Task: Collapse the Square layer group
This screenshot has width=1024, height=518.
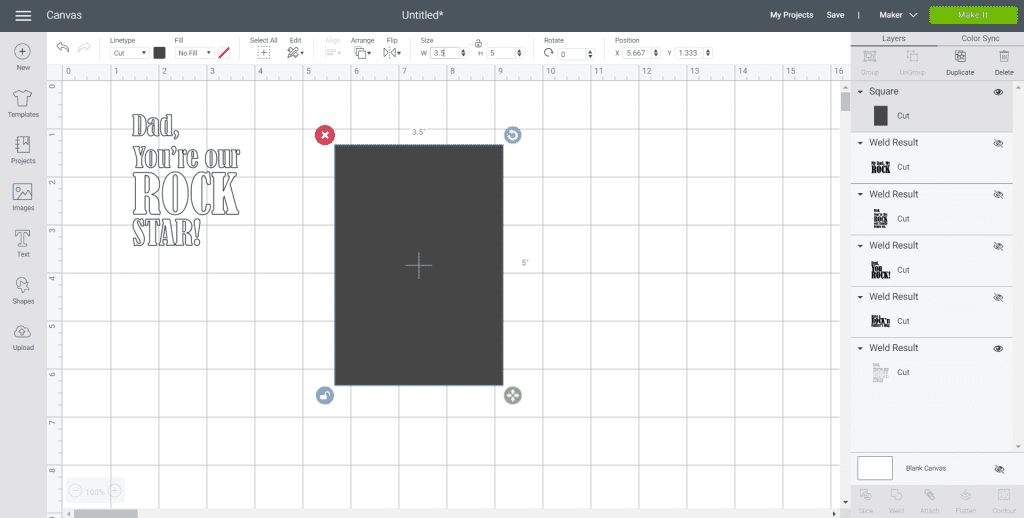Action: pos(861,92)
